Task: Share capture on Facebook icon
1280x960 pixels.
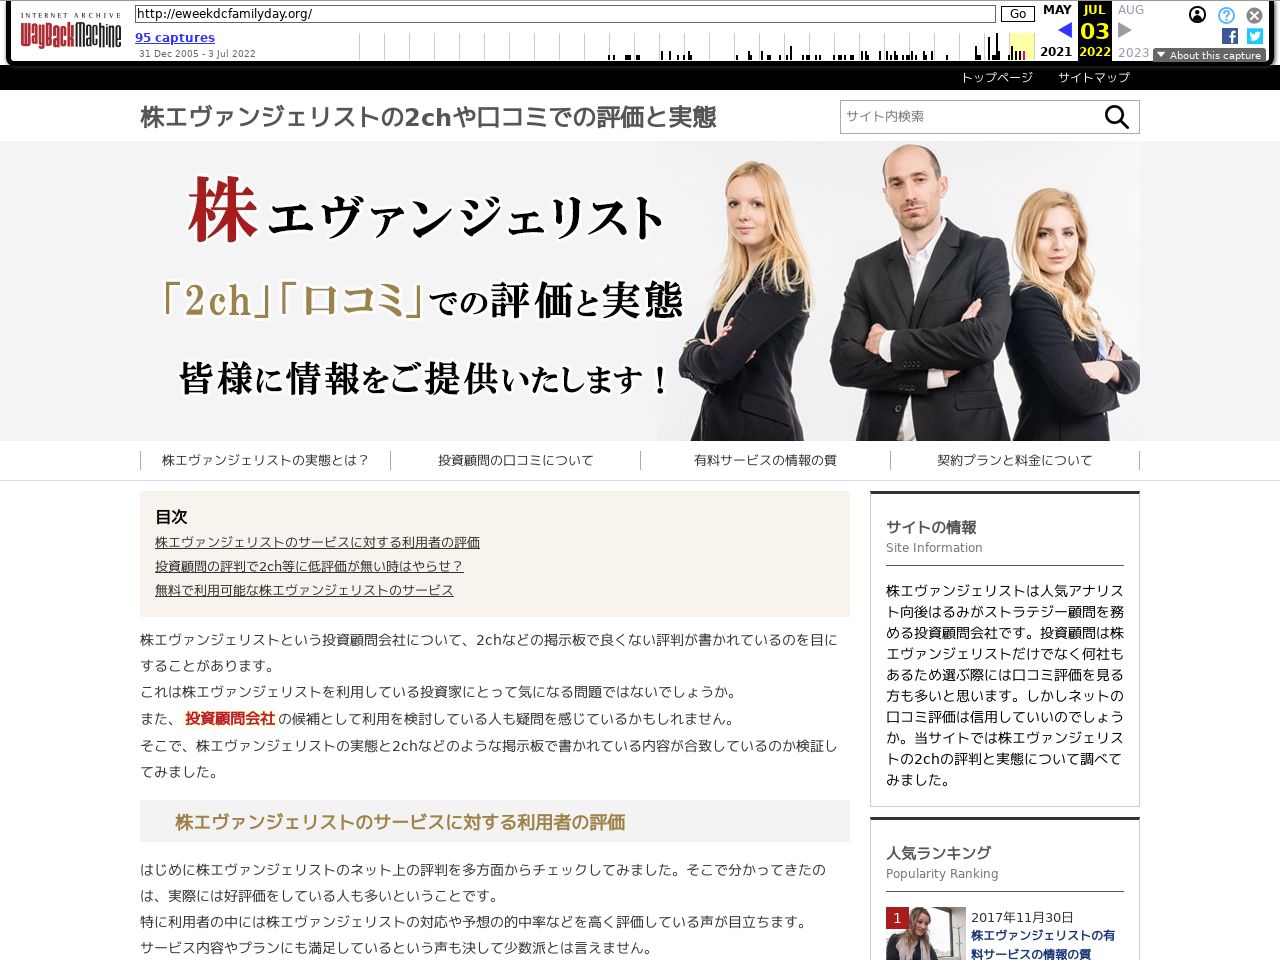Action: point(1230,36)
